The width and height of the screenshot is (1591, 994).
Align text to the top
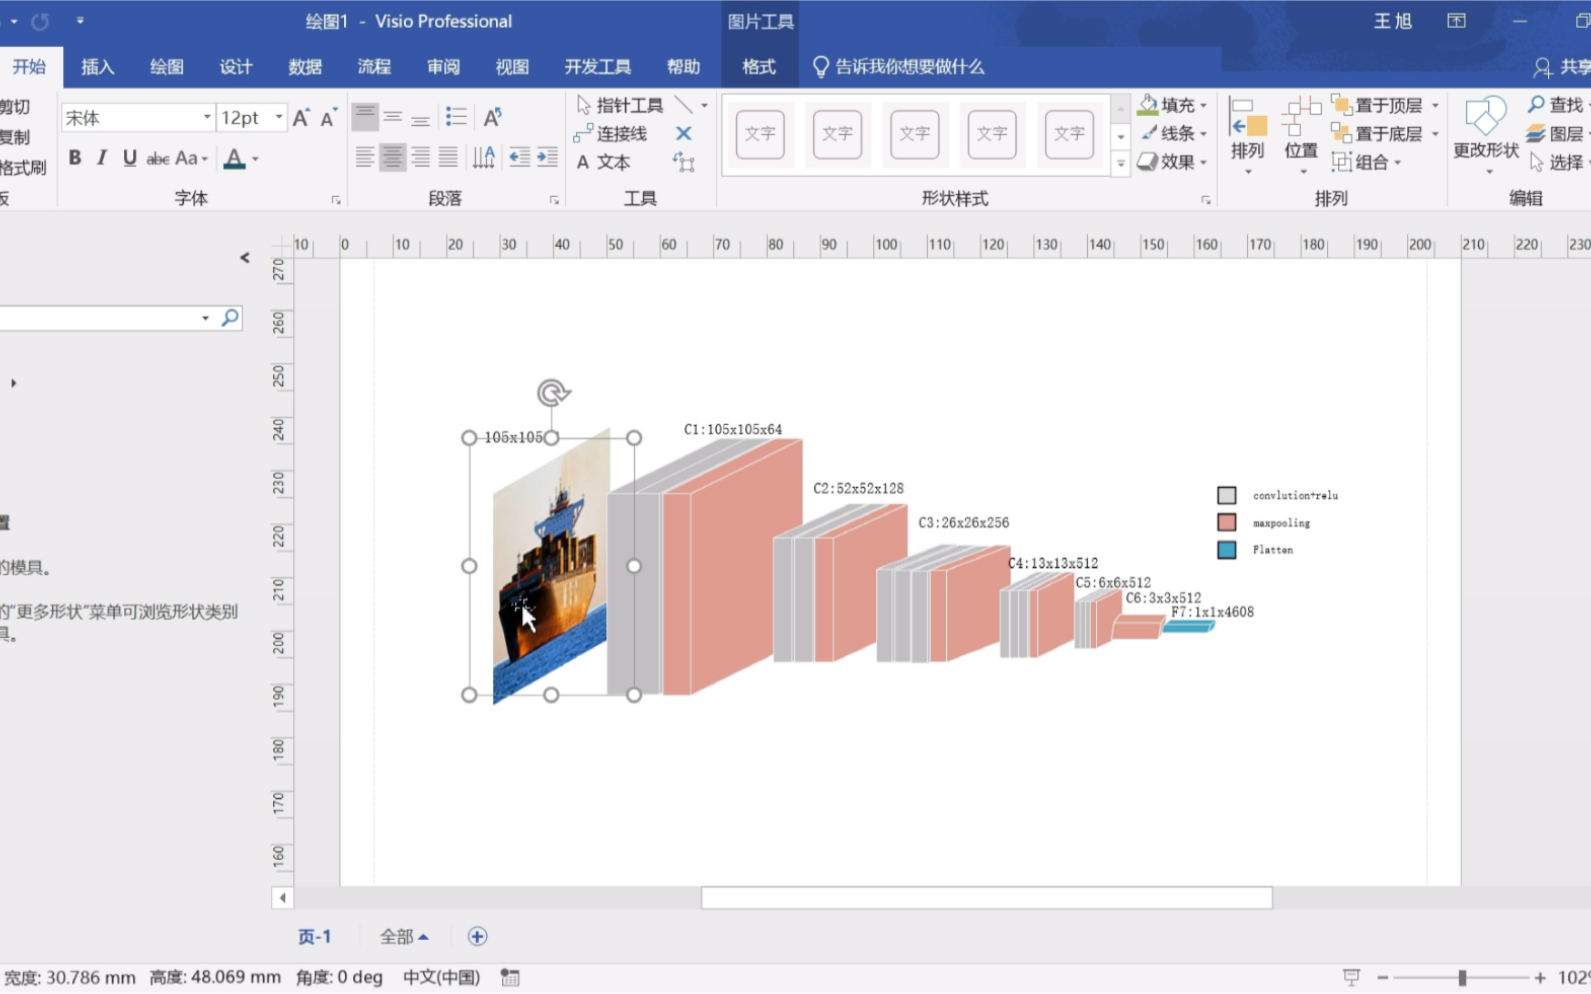point(365,117)
